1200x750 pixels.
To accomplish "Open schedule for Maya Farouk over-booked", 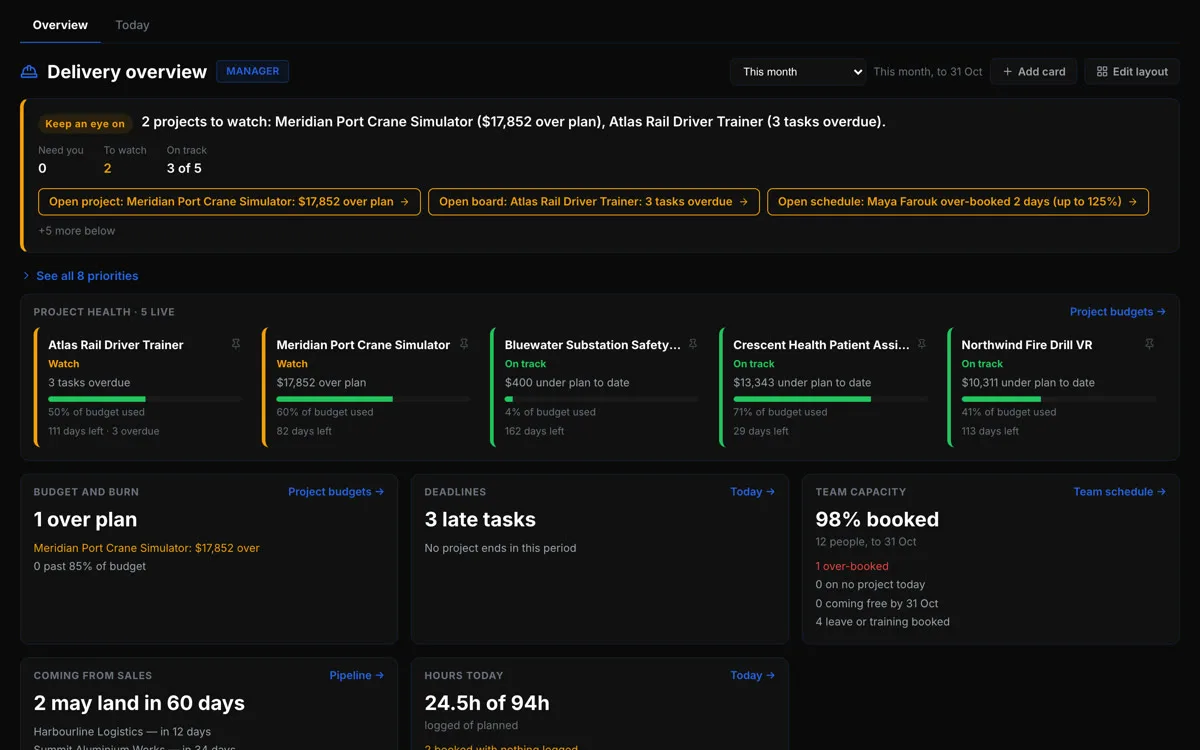I will (x=958, y=202).
